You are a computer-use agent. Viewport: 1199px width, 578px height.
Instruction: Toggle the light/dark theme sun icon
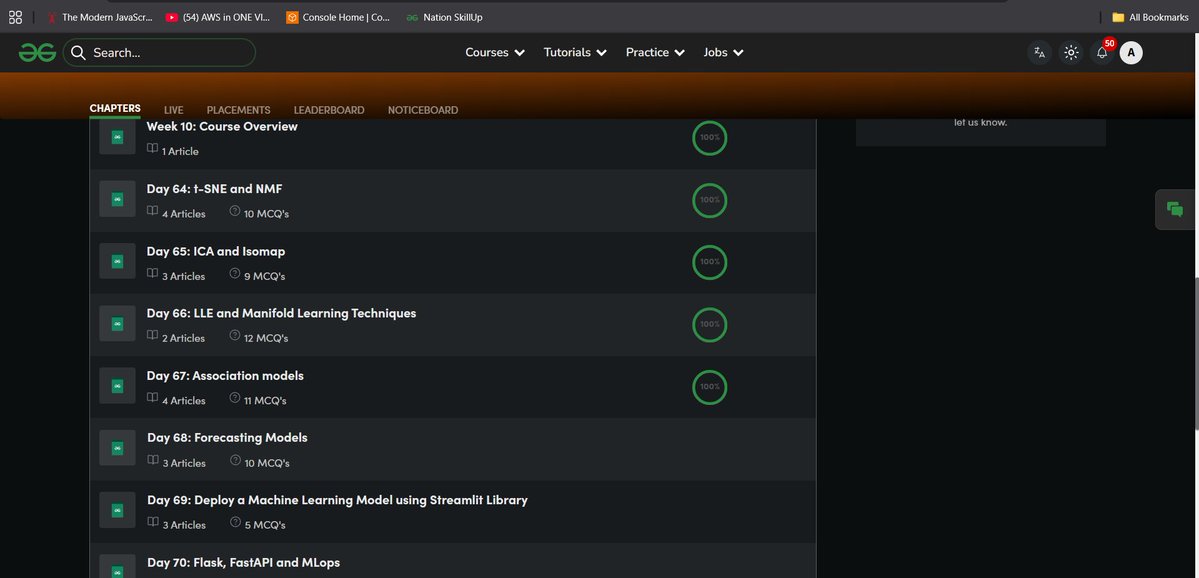pos(1071,53)
